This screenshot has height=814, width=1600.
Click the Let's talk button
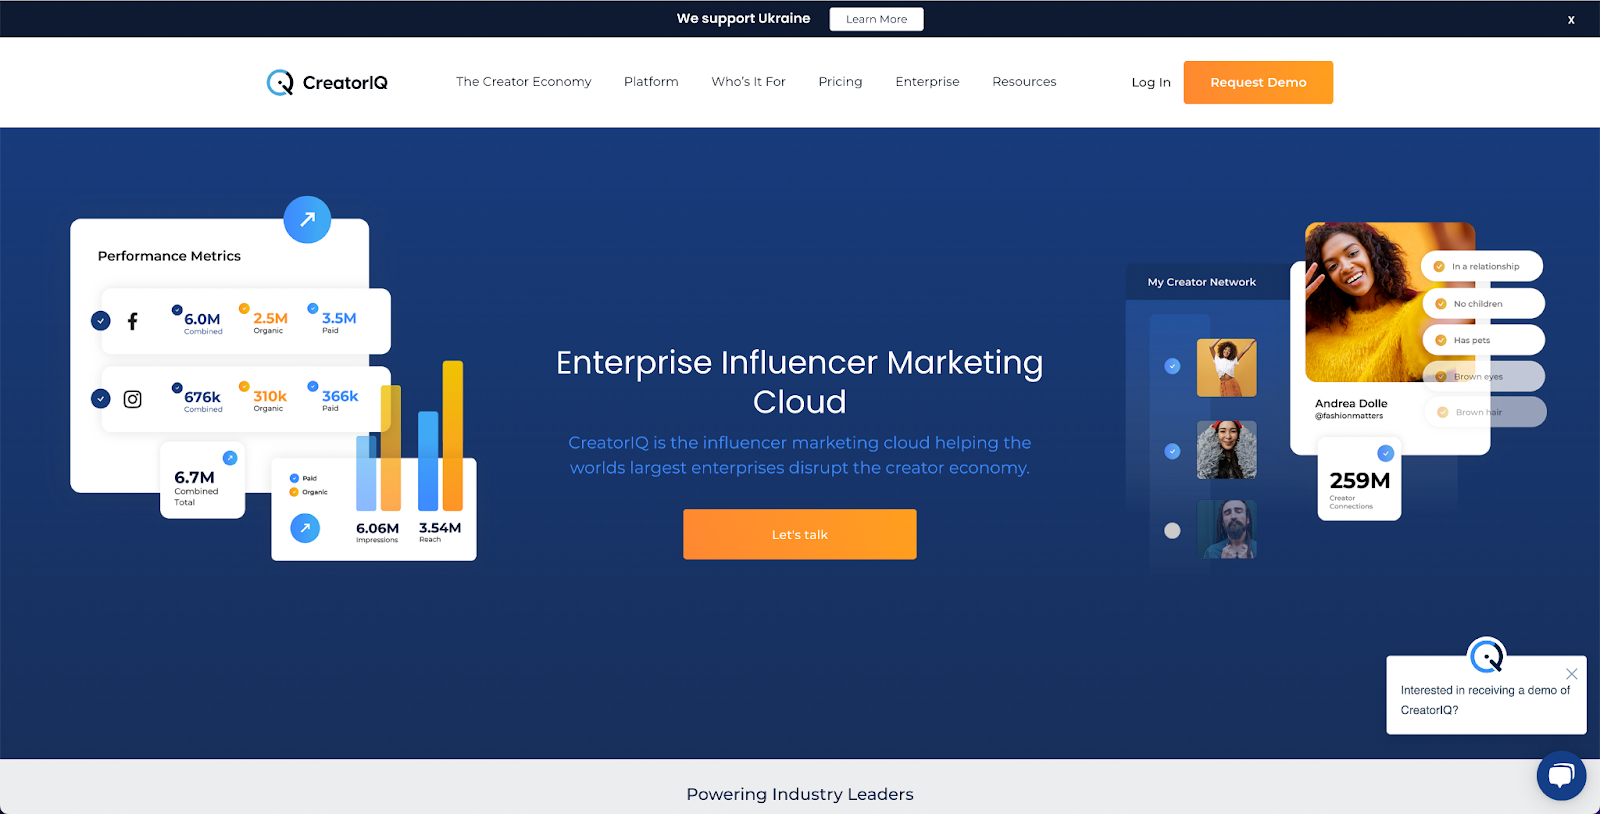coord(800,534)
